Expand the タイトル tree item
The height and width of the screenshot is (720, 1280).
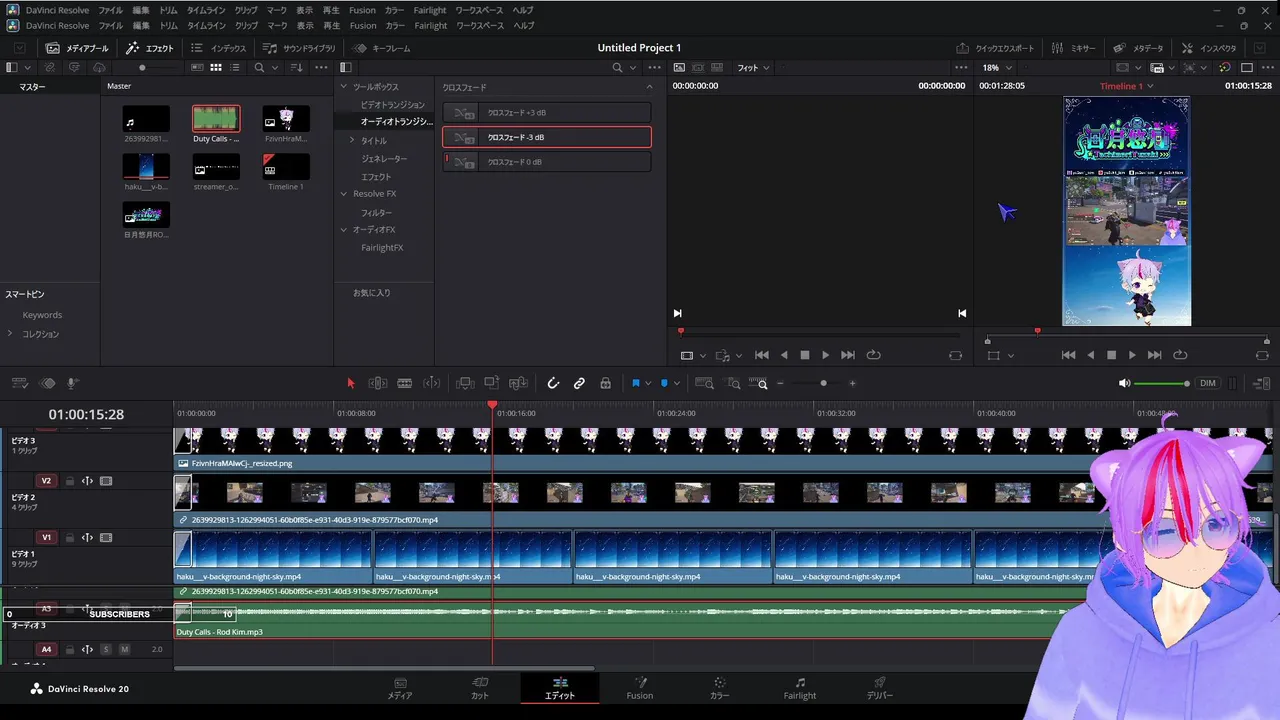pos(352,141)
